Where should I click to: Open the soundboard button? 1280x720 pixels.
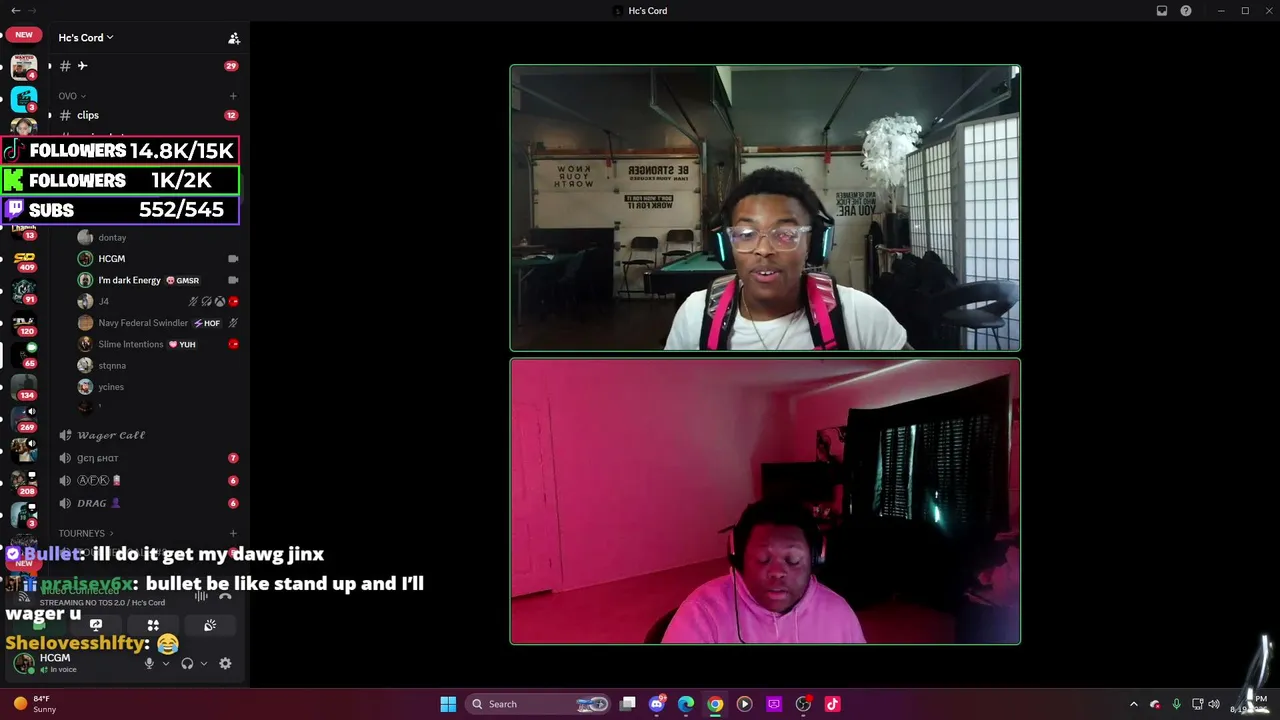[x=210, y=625]
